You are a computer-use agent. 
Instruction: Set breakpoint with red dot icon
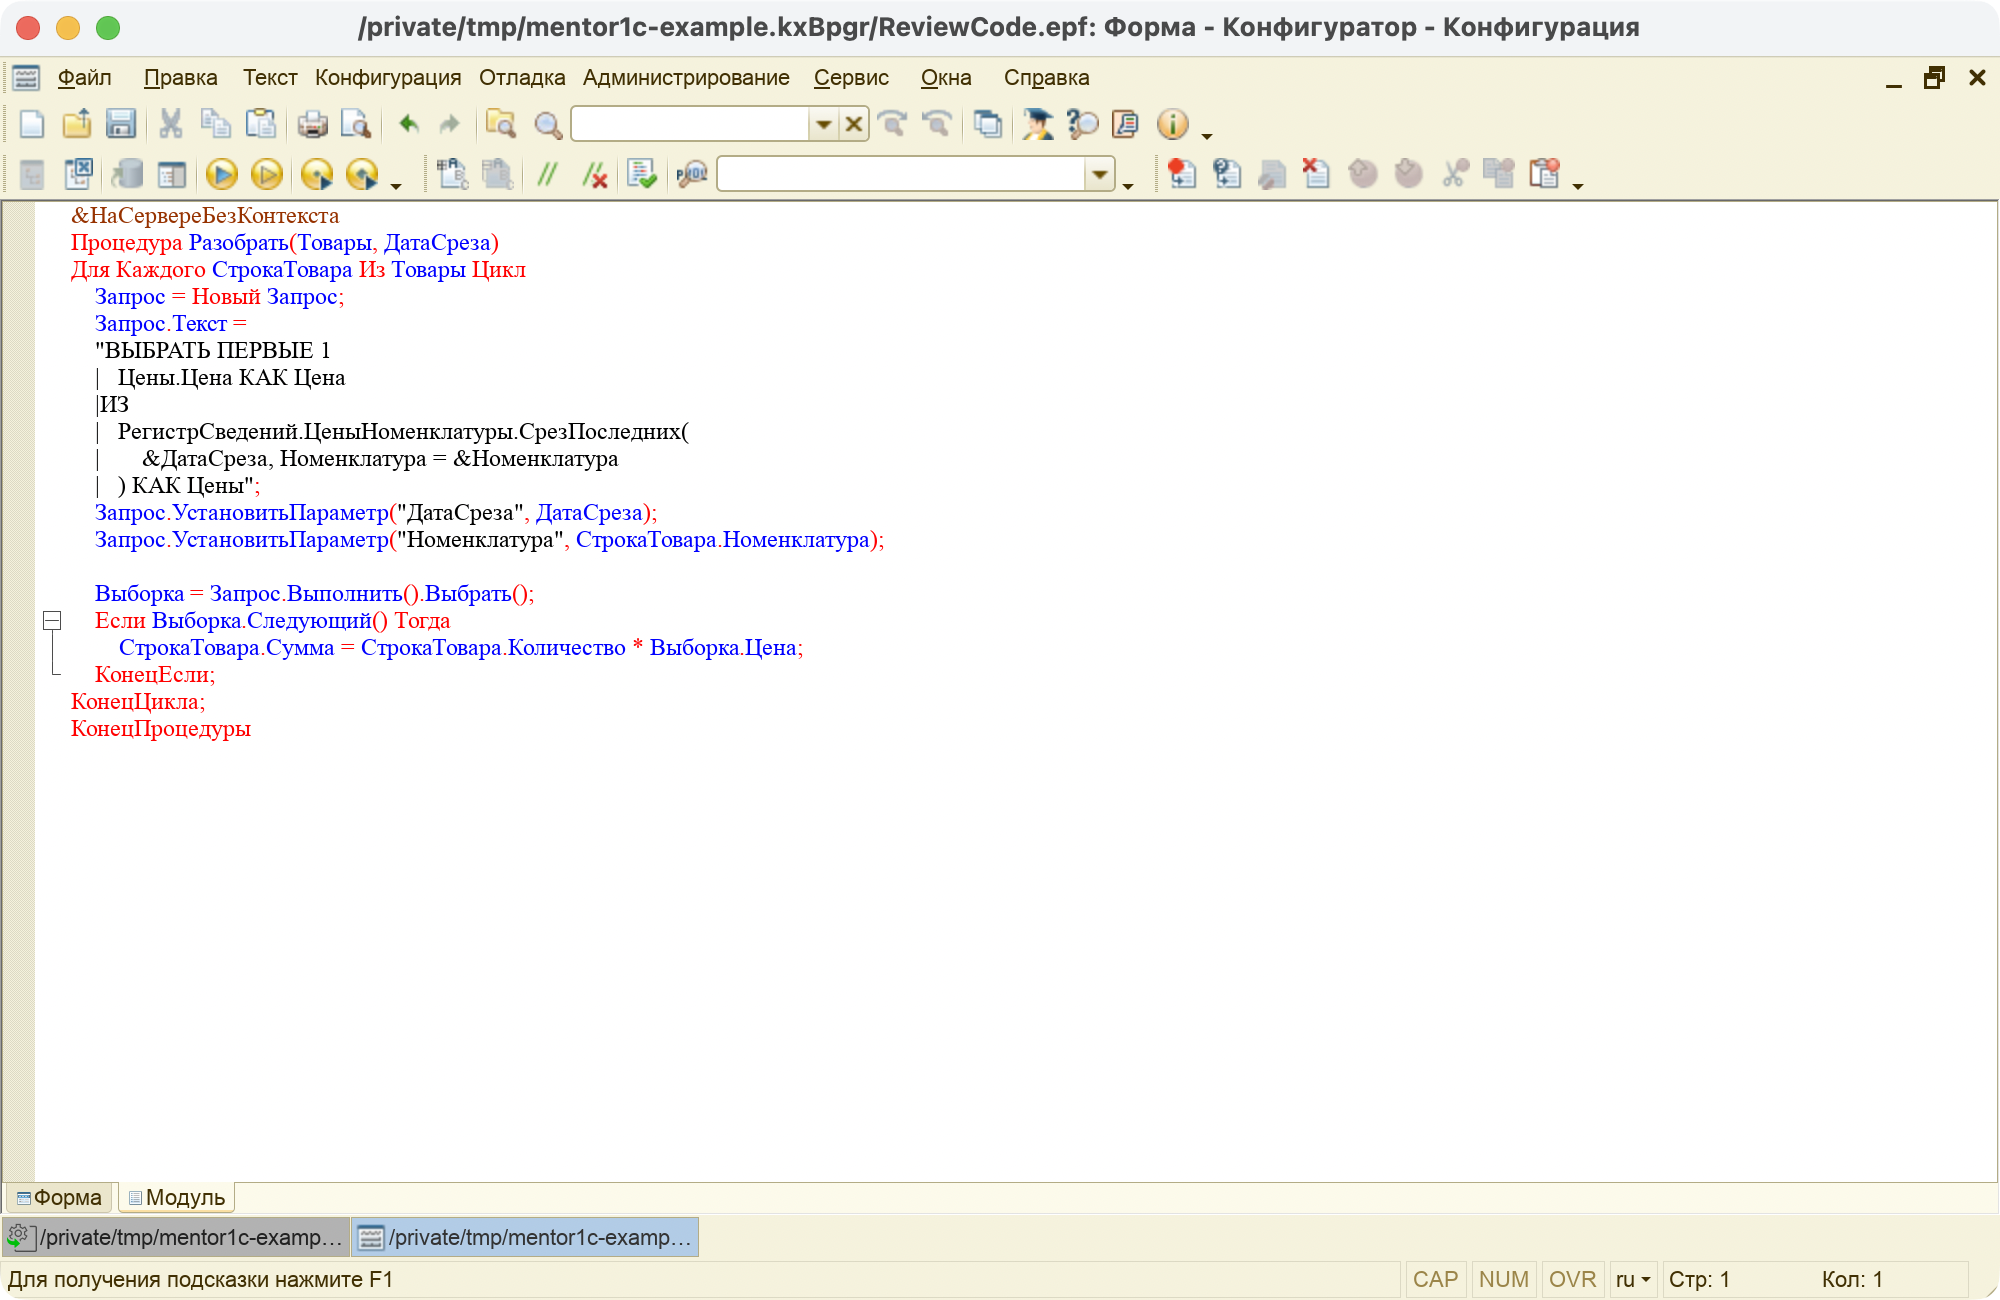click(1182, 174)
